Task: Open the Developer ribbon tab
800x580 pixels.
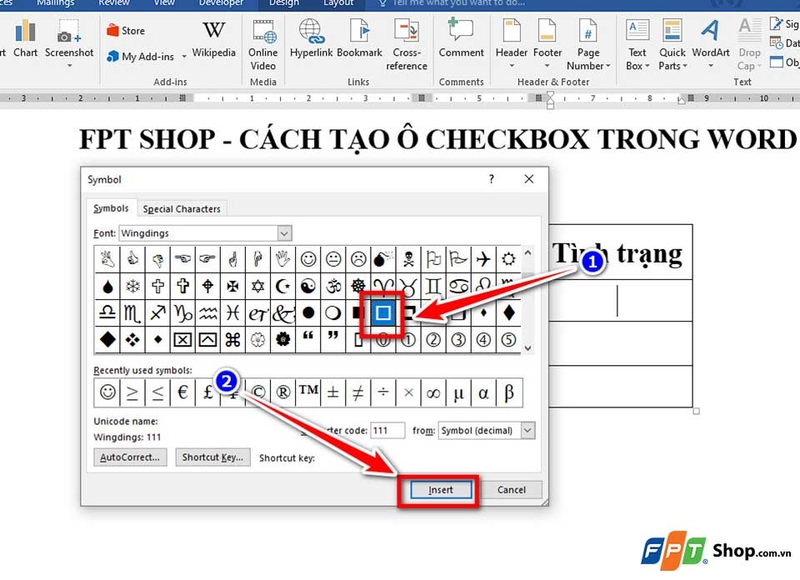Action: (x=221, y=3)
